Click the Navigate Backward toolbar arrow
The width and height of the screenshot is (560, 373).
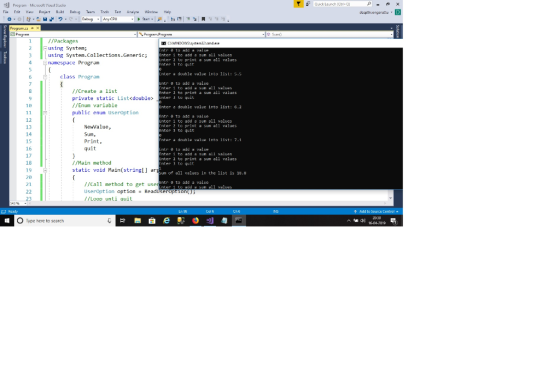click(9, 19)
